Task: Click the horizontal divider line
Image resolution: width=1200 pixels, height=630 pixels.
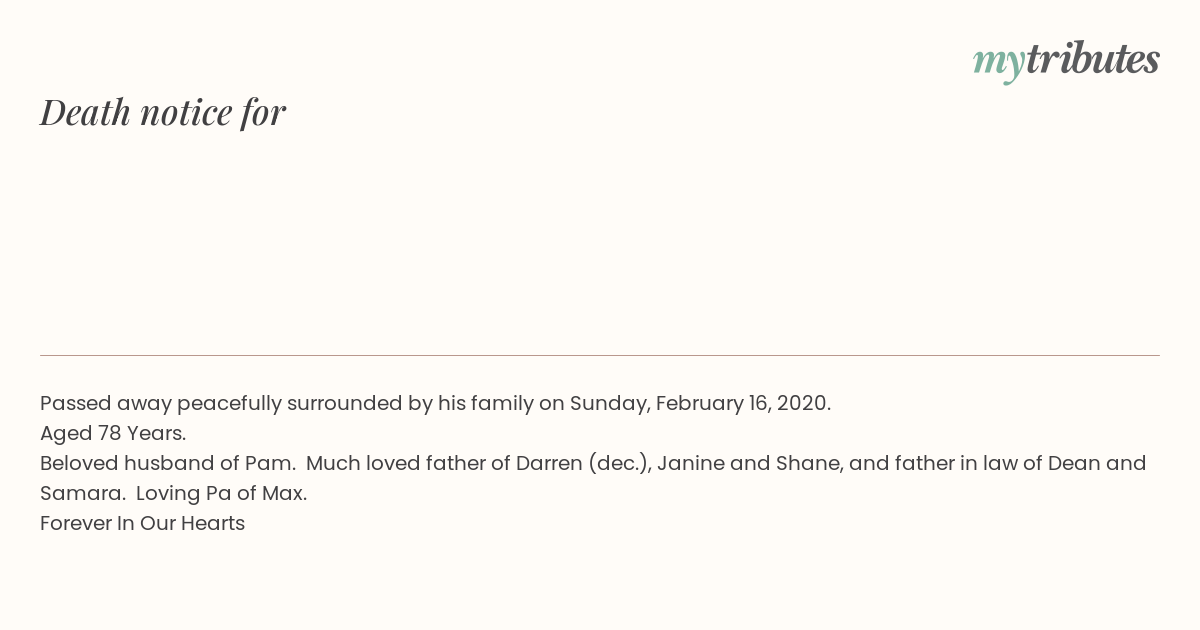Action: click(x=600, y=355)
